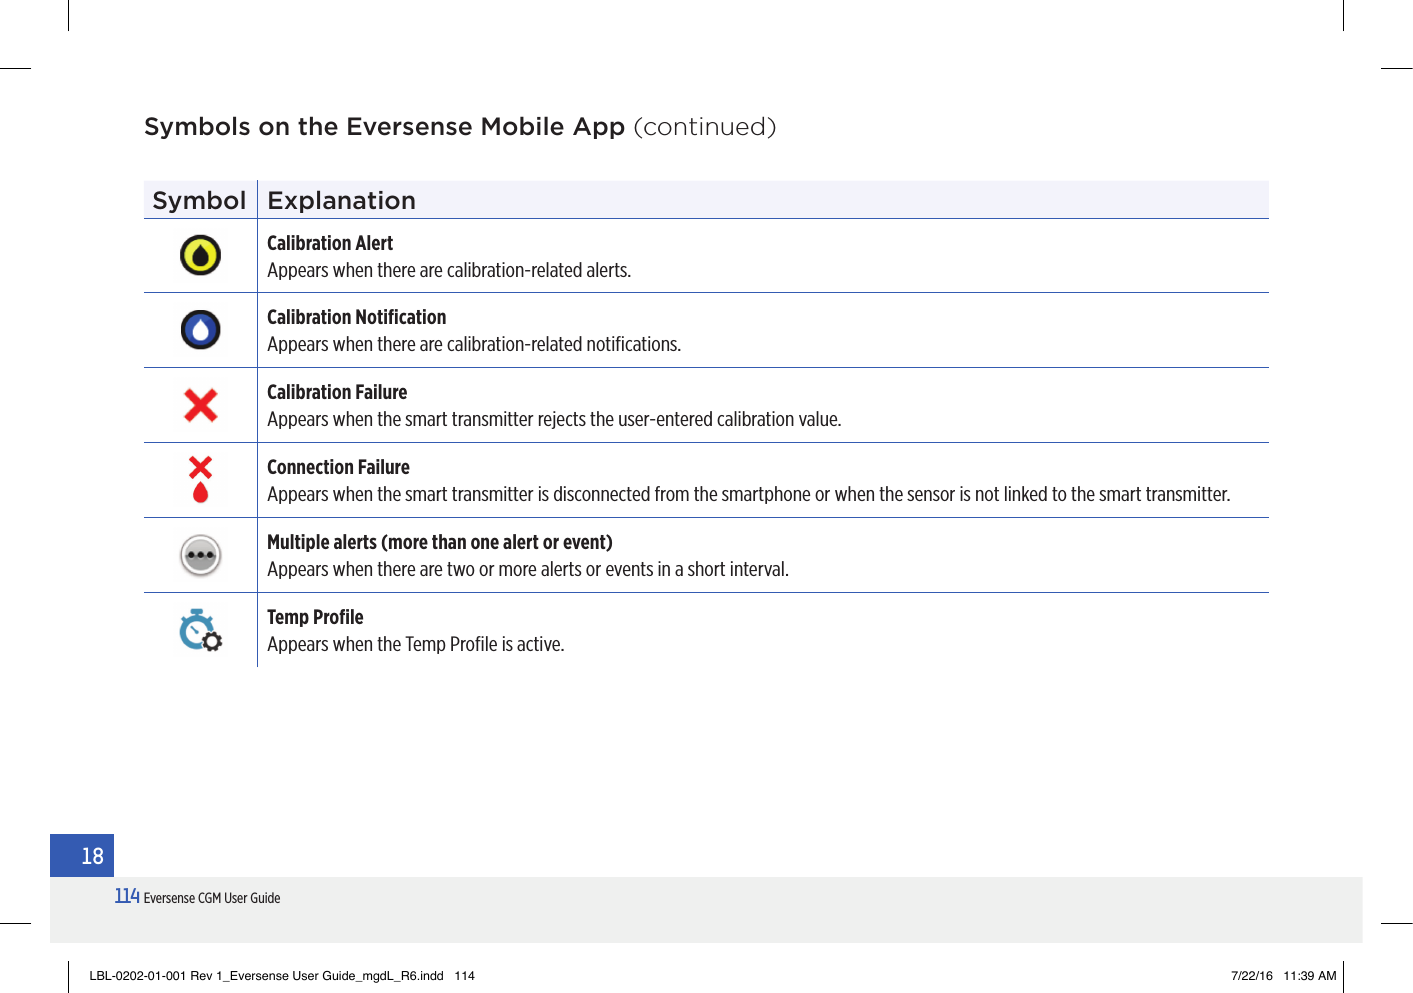The image size is (1413, 993).
Task: Click the blue chapter number 18 tab
Action: [82, 856]
